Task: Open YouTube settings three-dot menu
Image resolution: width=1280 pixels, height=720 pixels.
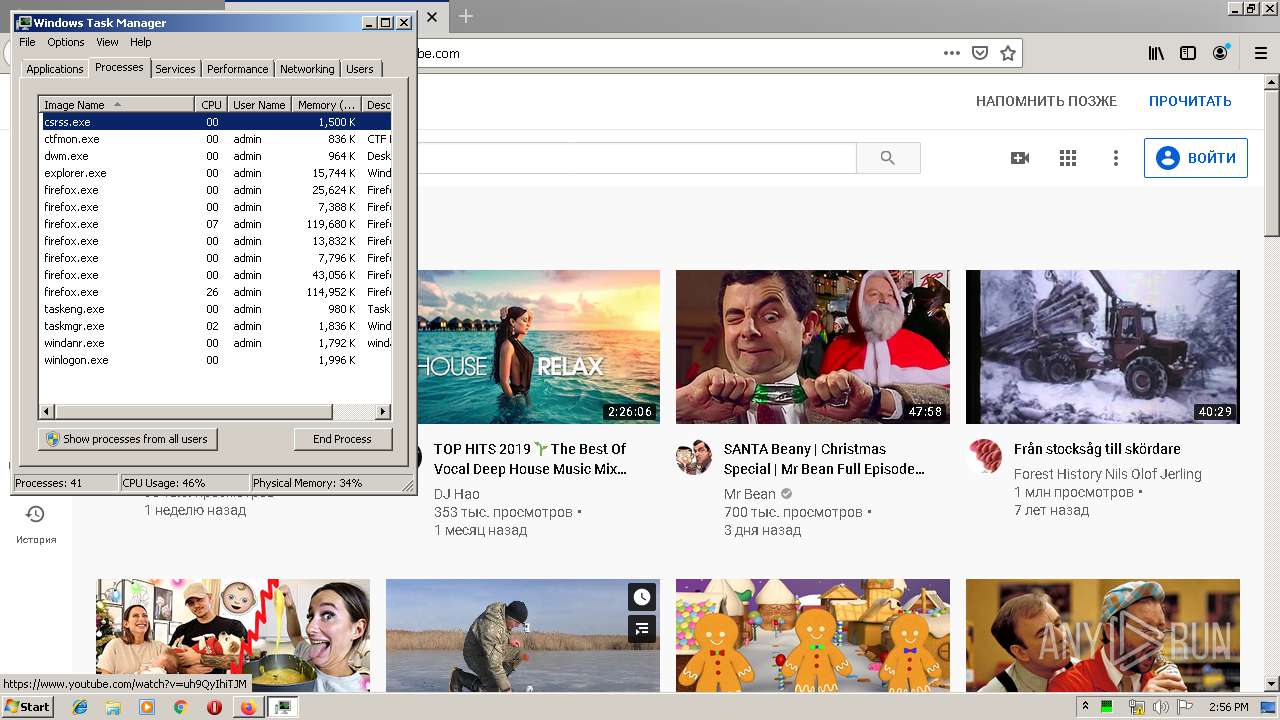Action: click(x=1116, y=158)
